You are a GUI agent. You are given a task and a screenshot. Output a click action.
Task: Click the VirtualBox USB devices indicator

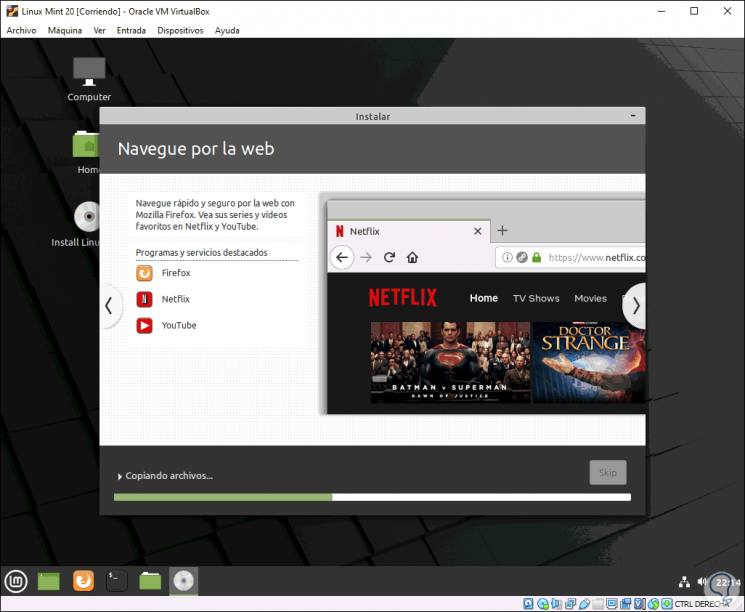pyautogui.click(x=584, y=604)
